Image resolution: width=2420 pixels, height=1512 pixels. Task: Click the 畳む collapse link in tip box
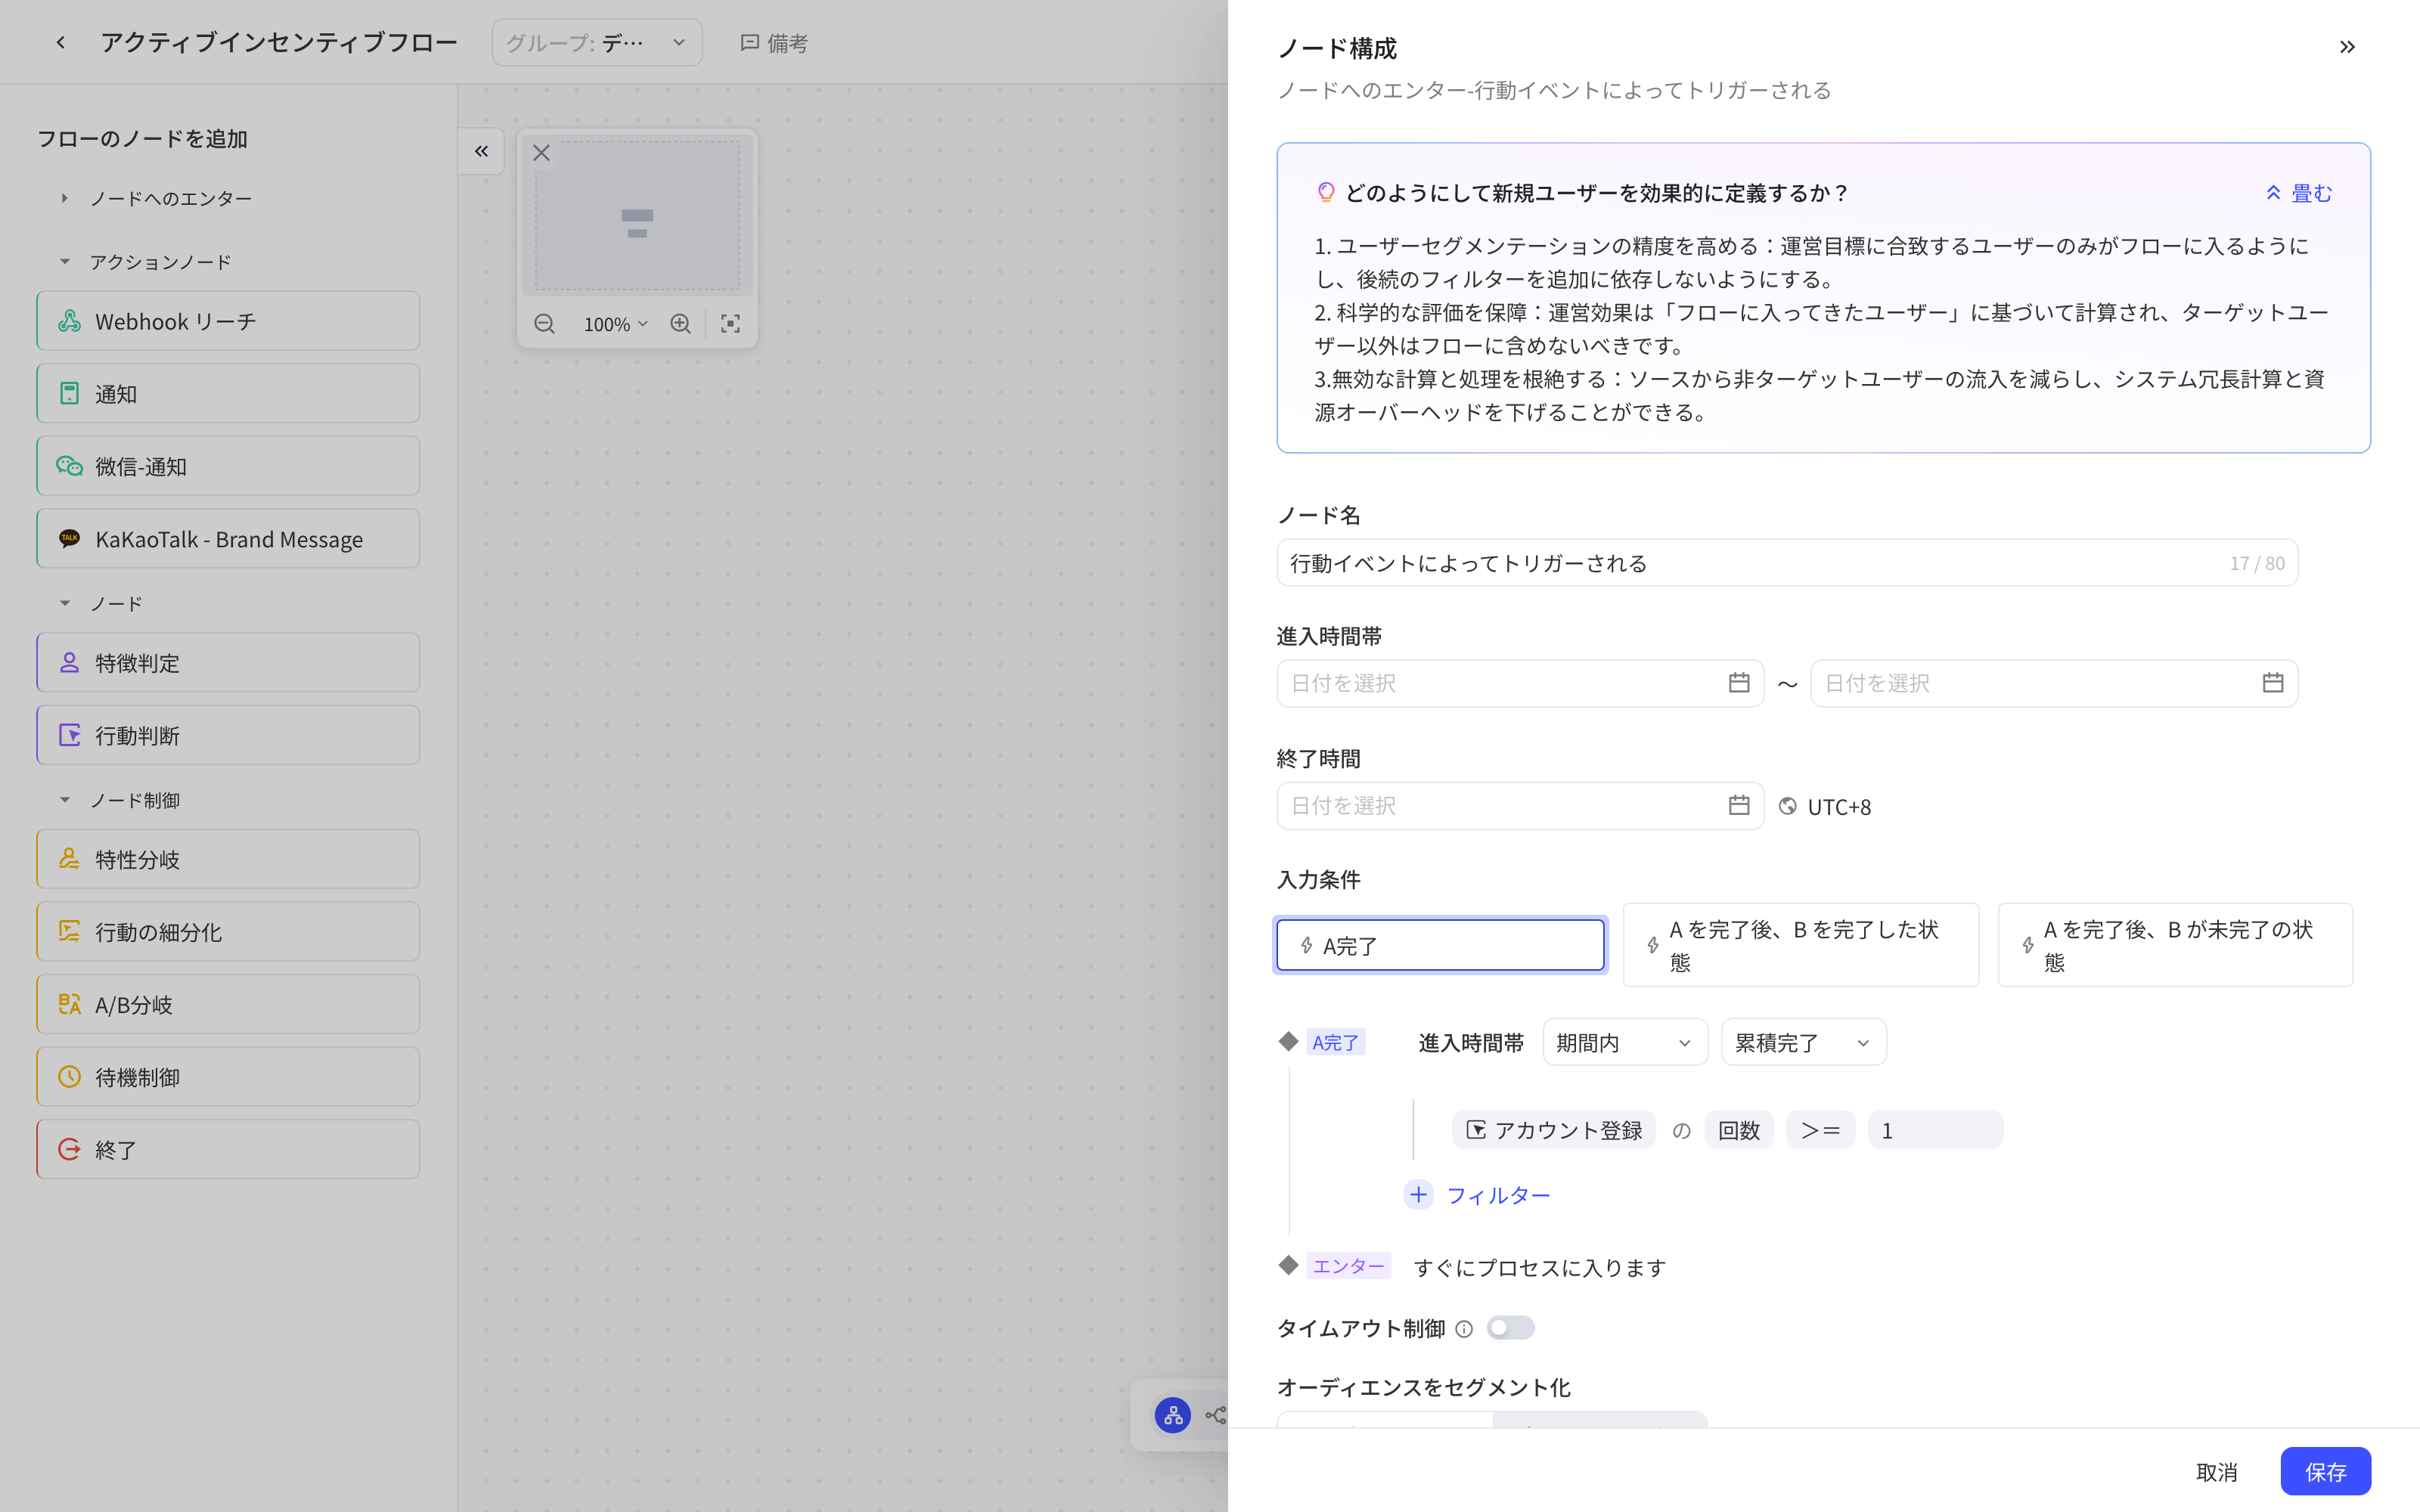click(2299, 193)
